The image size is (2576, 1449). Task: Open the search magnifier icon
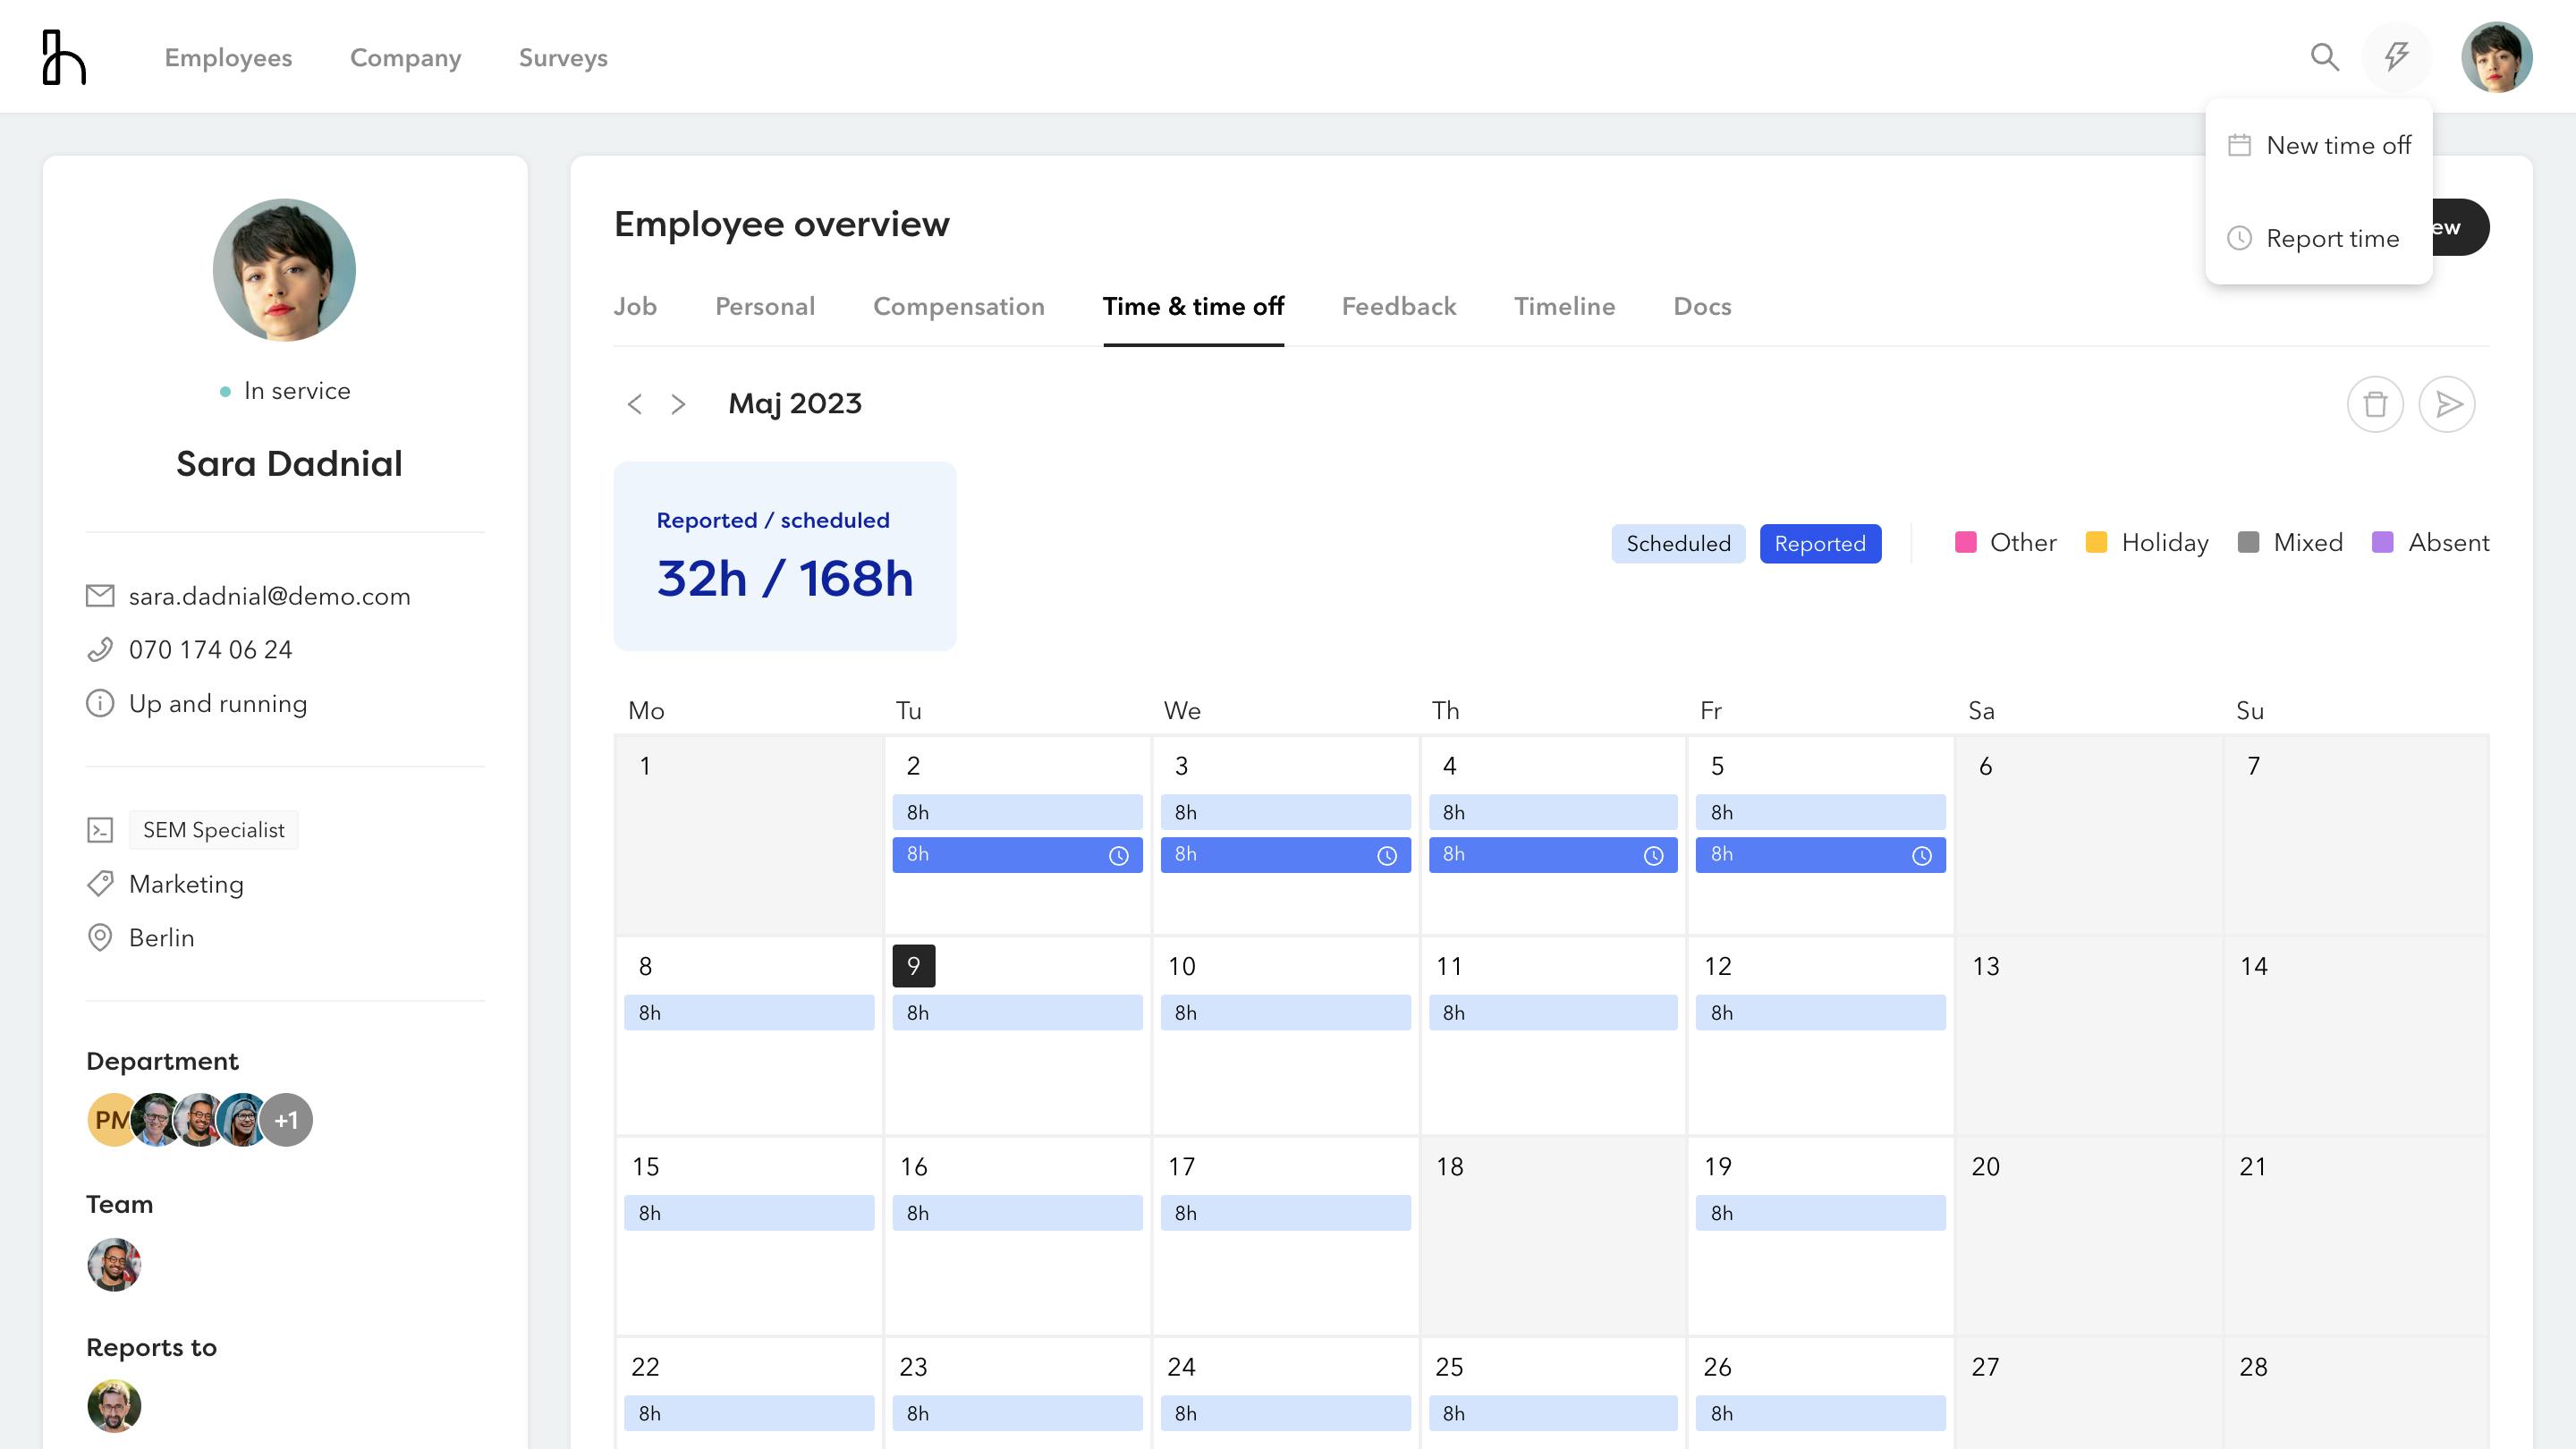click(2325, 57)
